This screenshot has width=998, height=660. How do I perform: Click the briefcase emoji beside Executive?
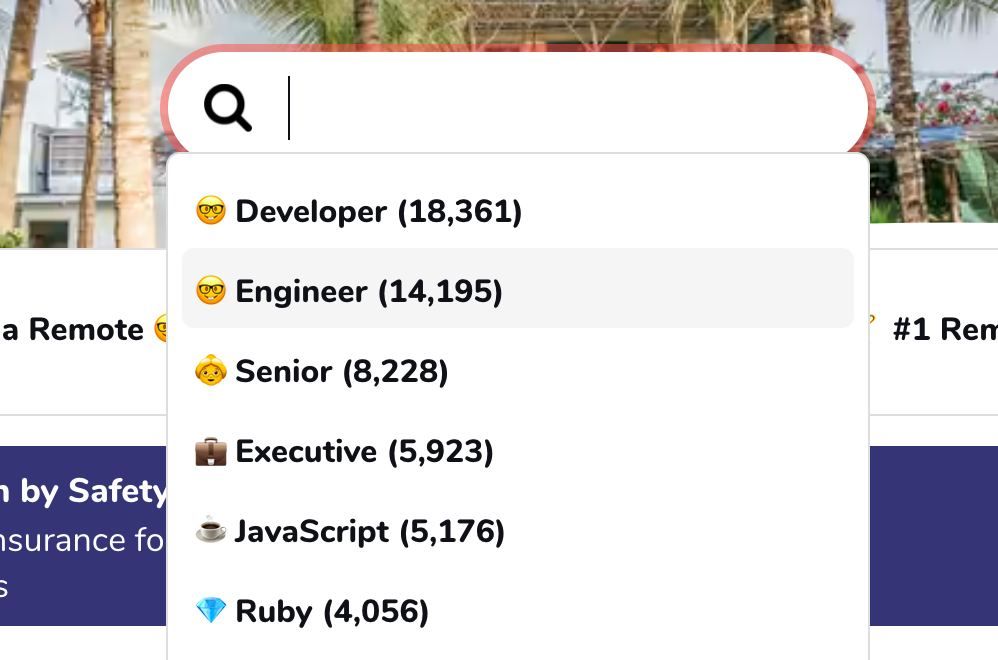[x=210, y=451]
